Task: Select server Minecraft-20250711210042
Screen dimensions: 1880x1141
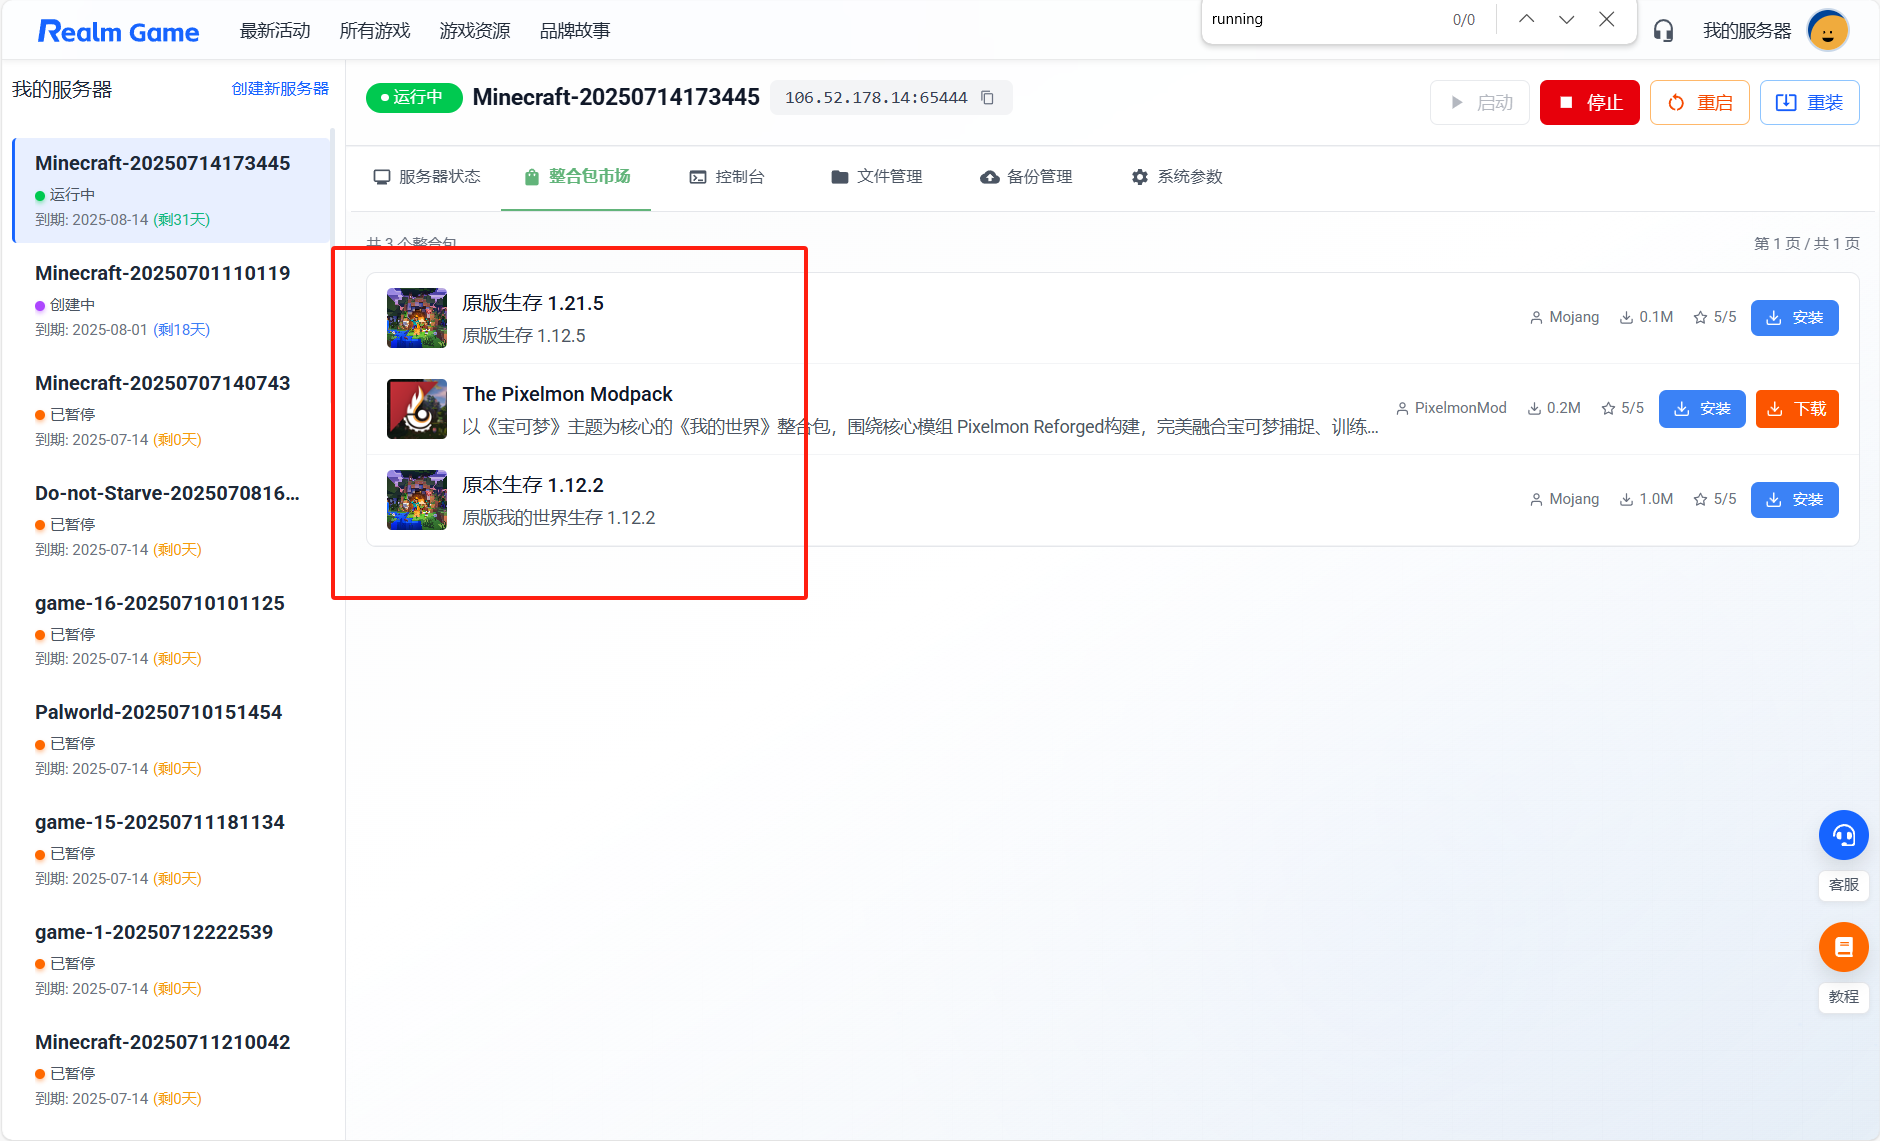Action: tap(172, 1069)
